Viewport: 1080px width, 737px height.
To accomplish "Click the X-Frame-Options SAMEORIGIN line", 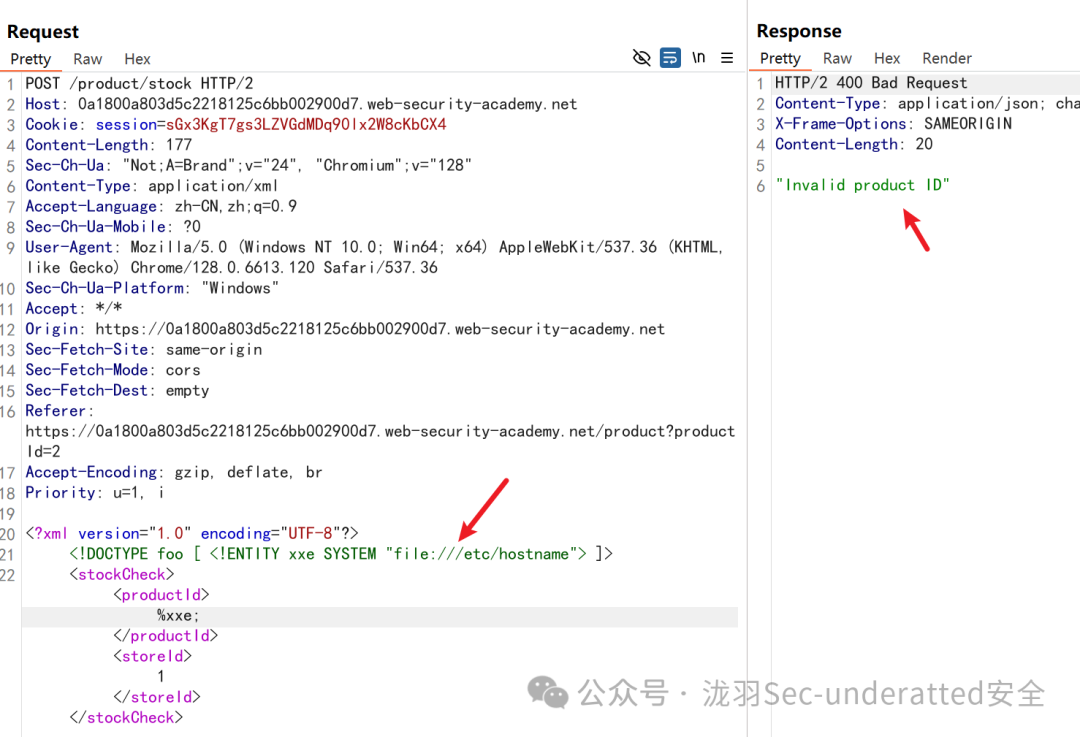I will (x=893, y=124).
